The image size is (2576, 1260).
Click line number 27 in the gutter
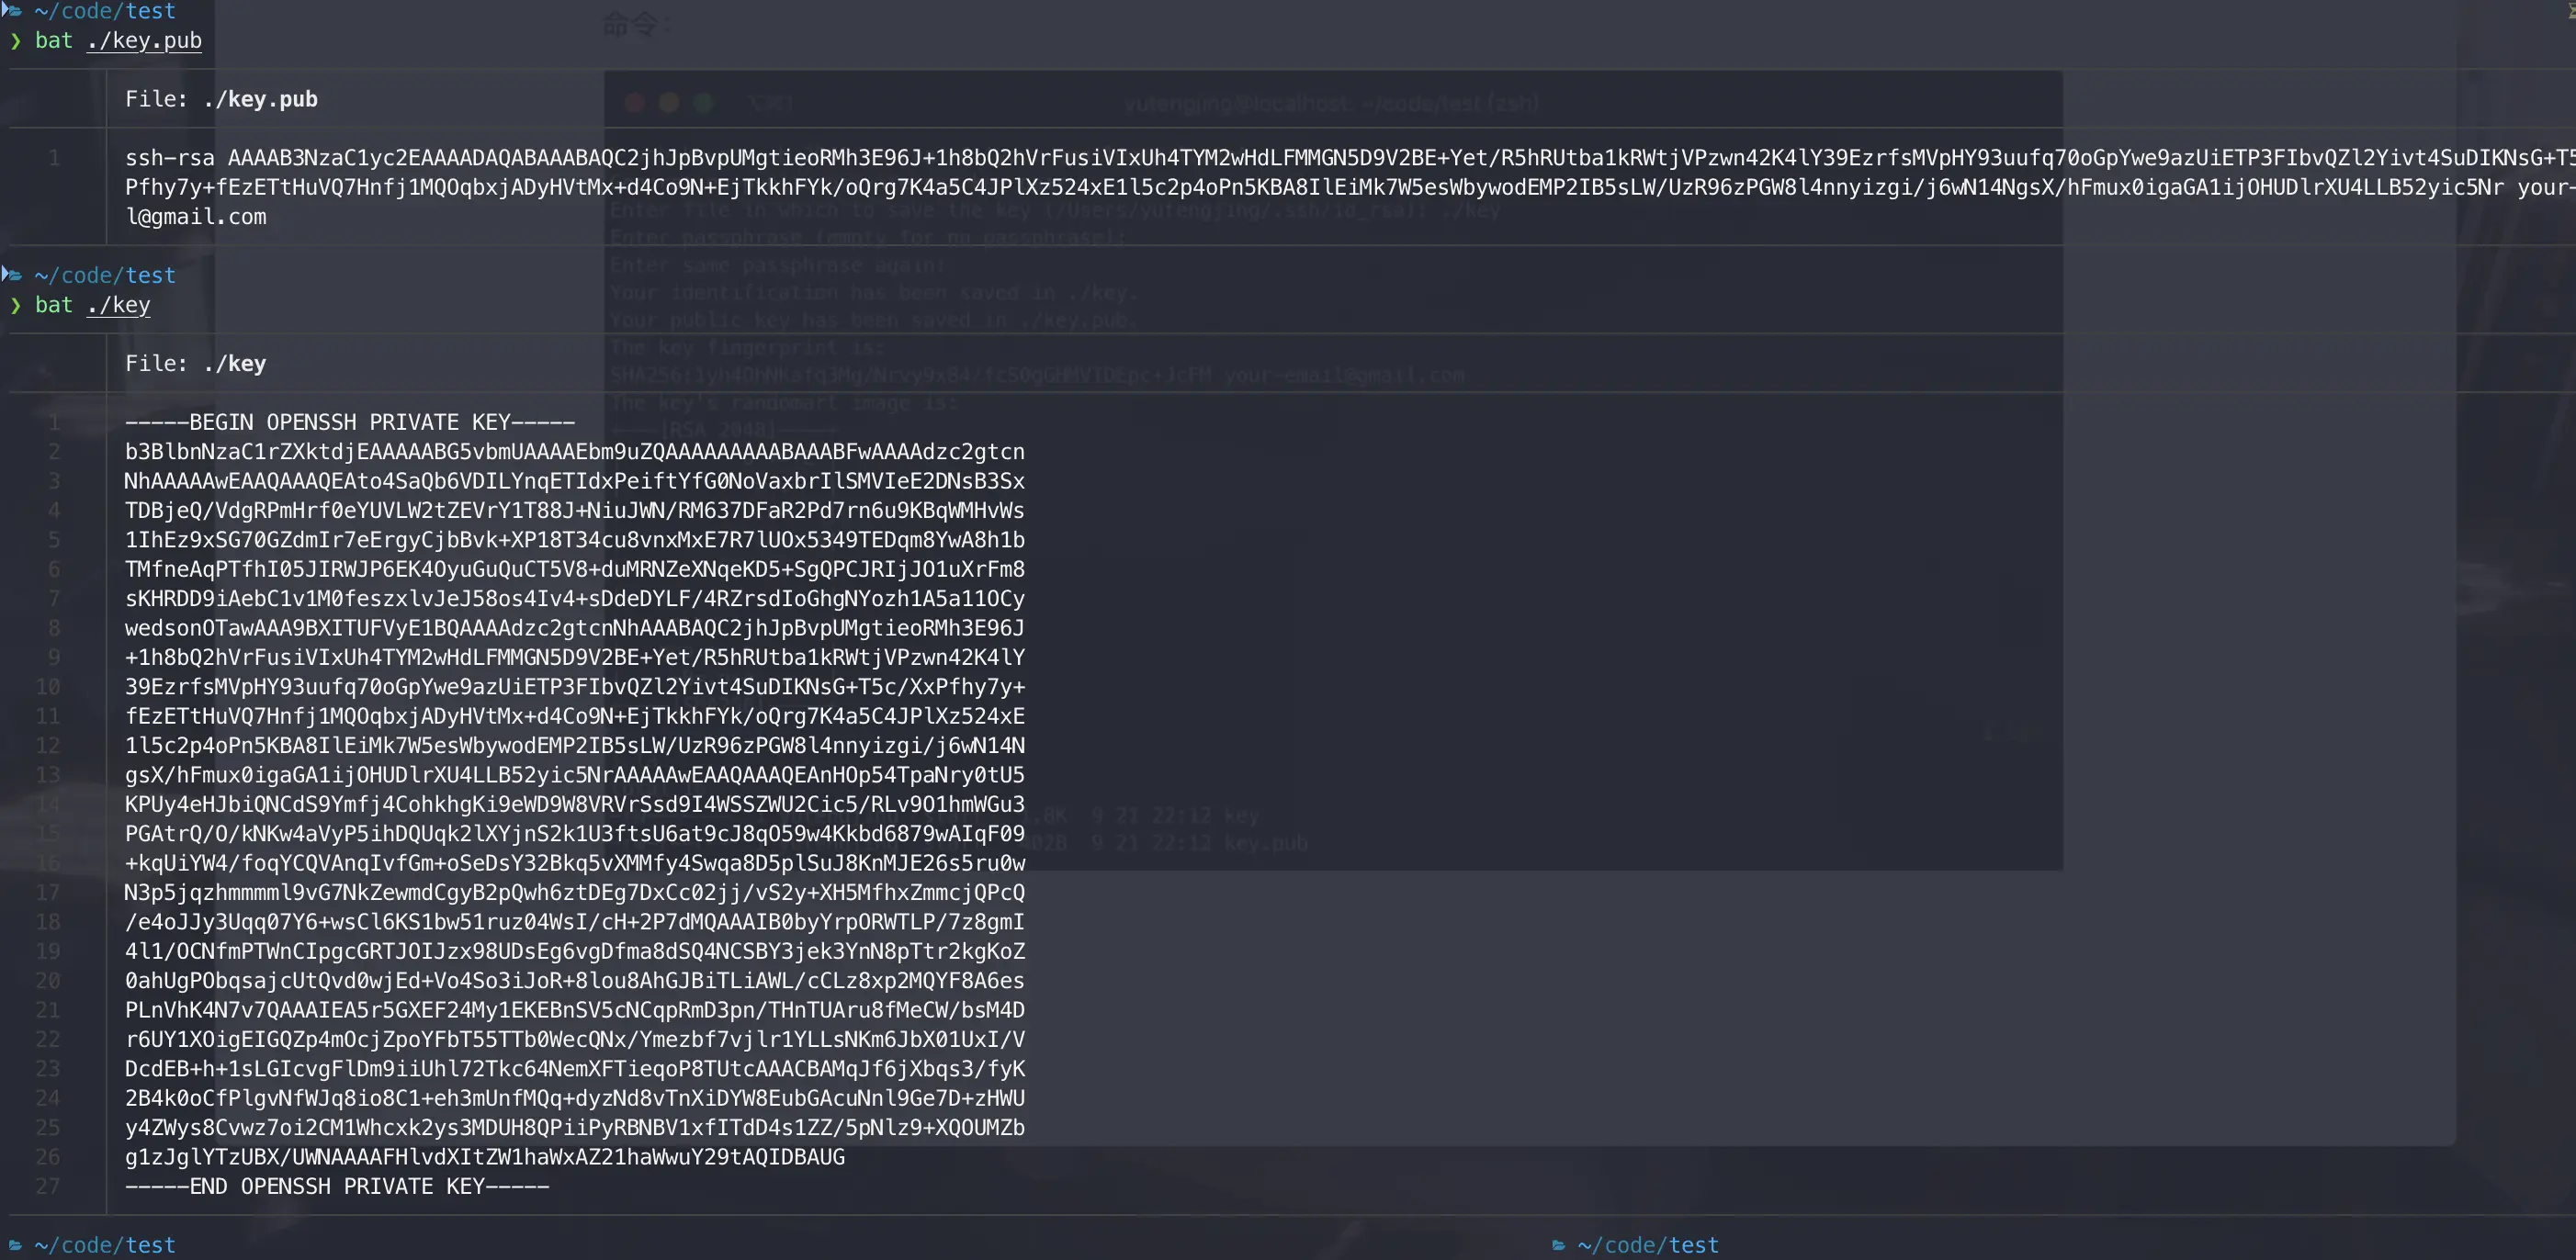point(48,1186)
